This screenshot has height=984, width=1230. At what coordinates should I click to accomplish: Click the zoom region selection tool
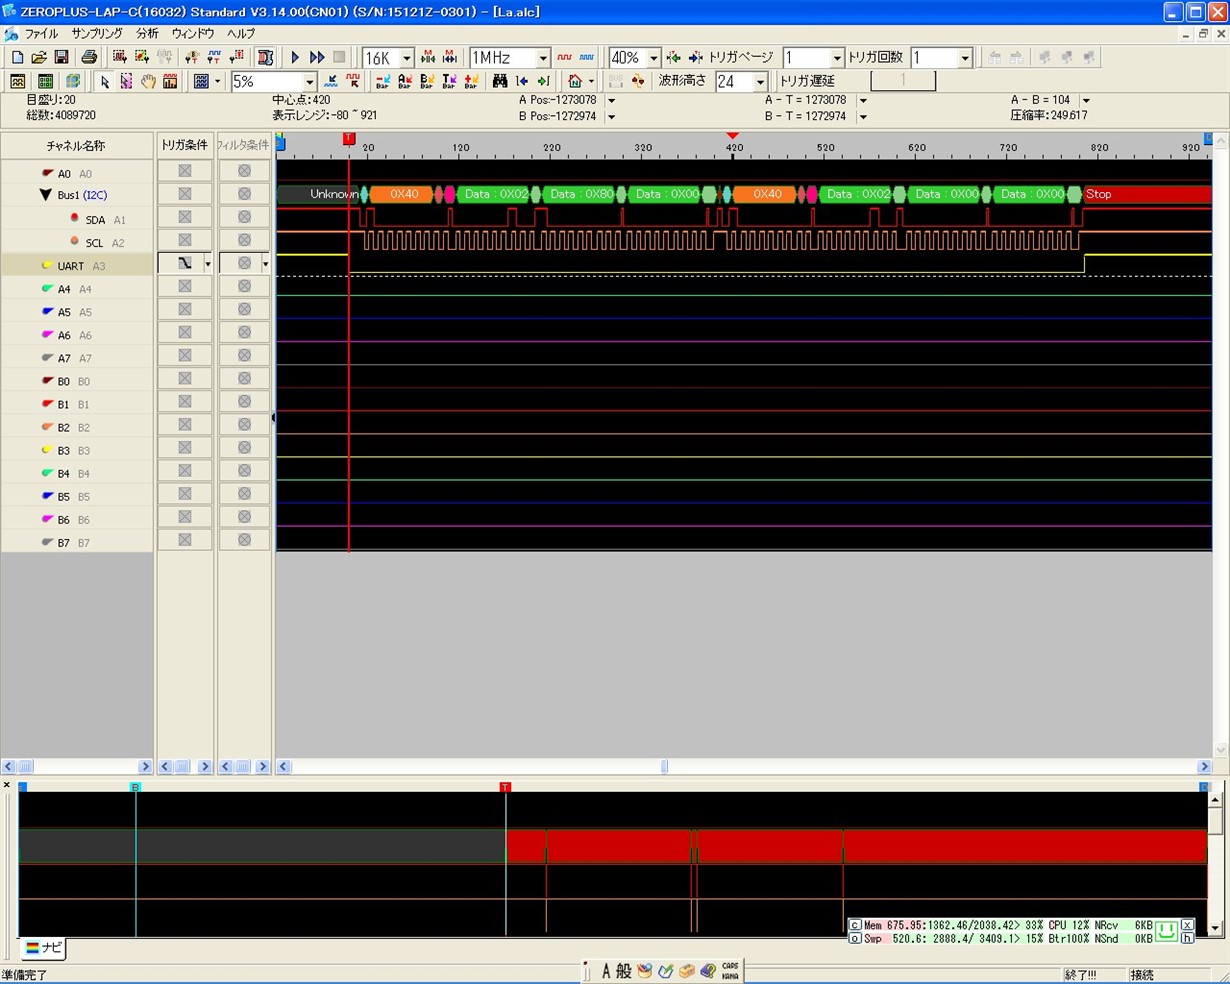126,81
